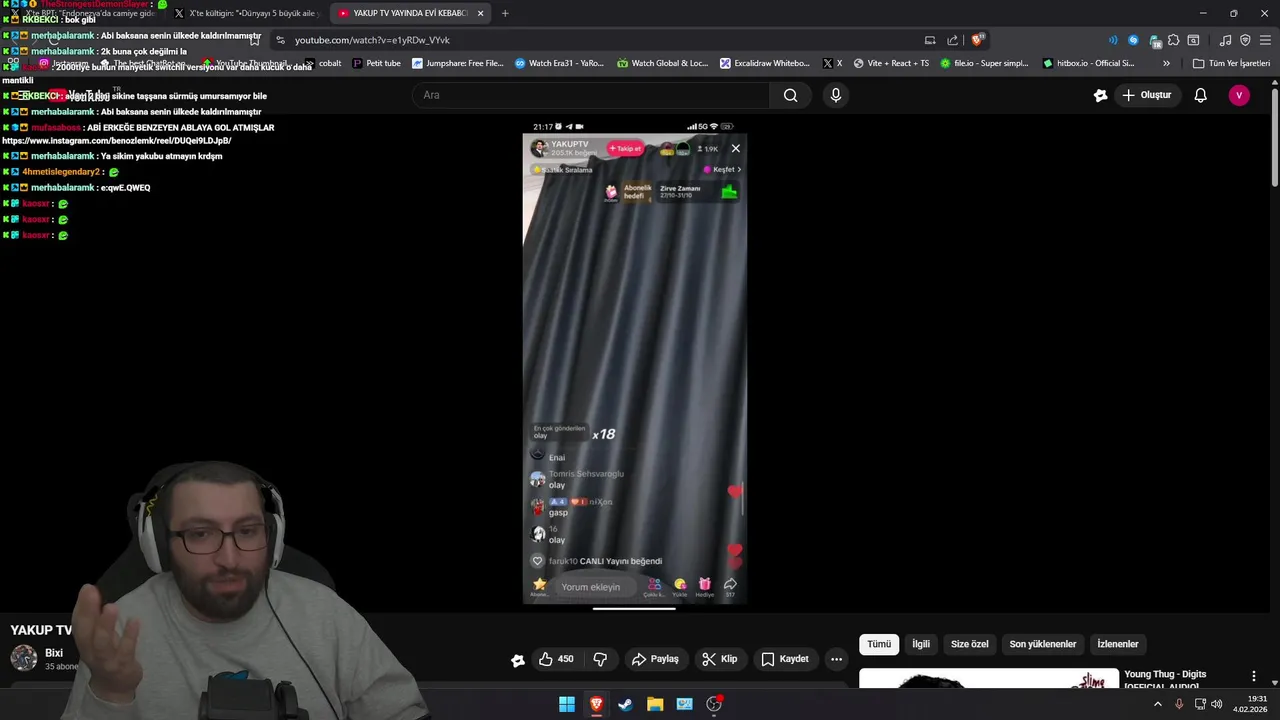Open Windows Start menu
Screen dimensions: 1280x720
(x=567, y=704)
